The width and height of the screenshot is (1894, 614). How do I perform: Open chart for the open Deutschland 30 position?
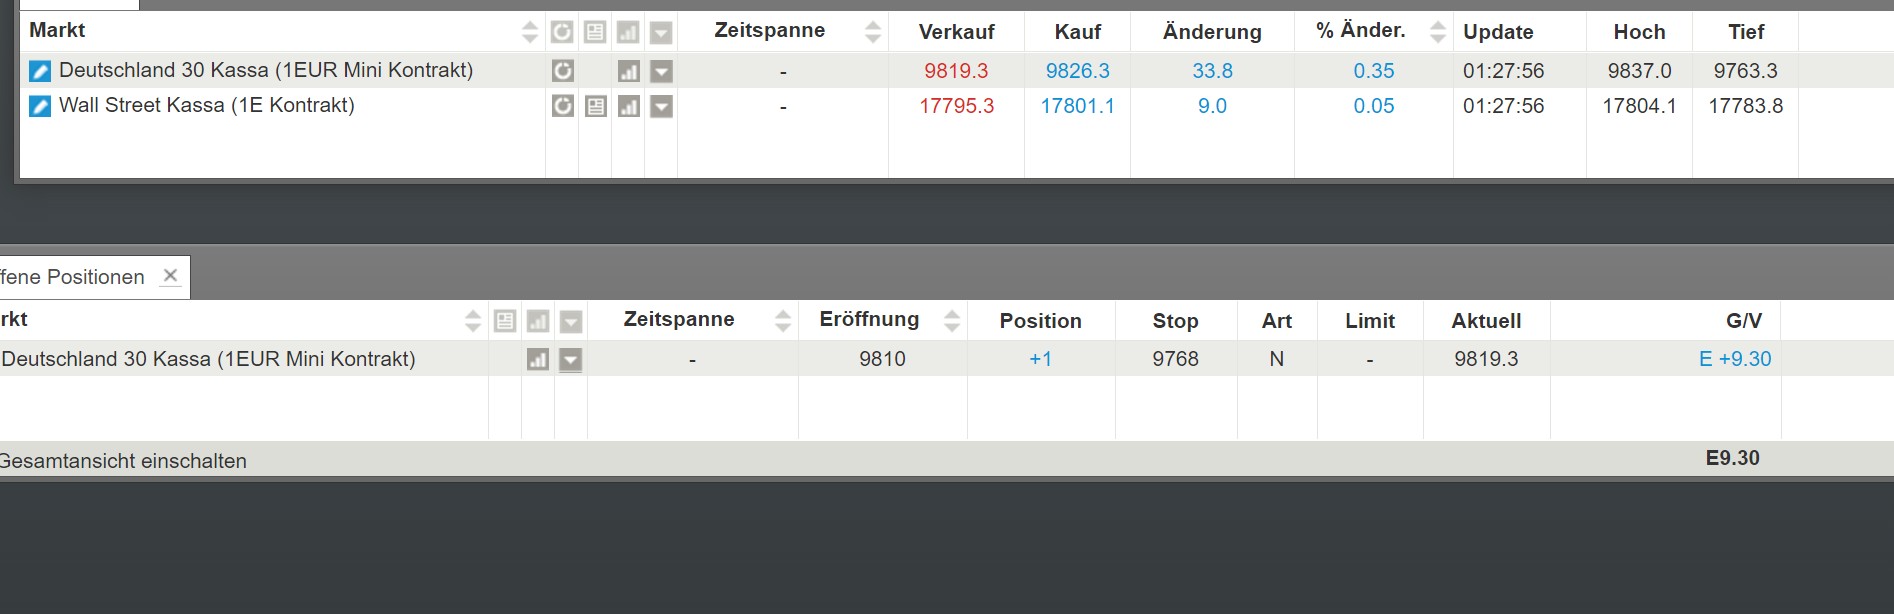tap(538, 359)
